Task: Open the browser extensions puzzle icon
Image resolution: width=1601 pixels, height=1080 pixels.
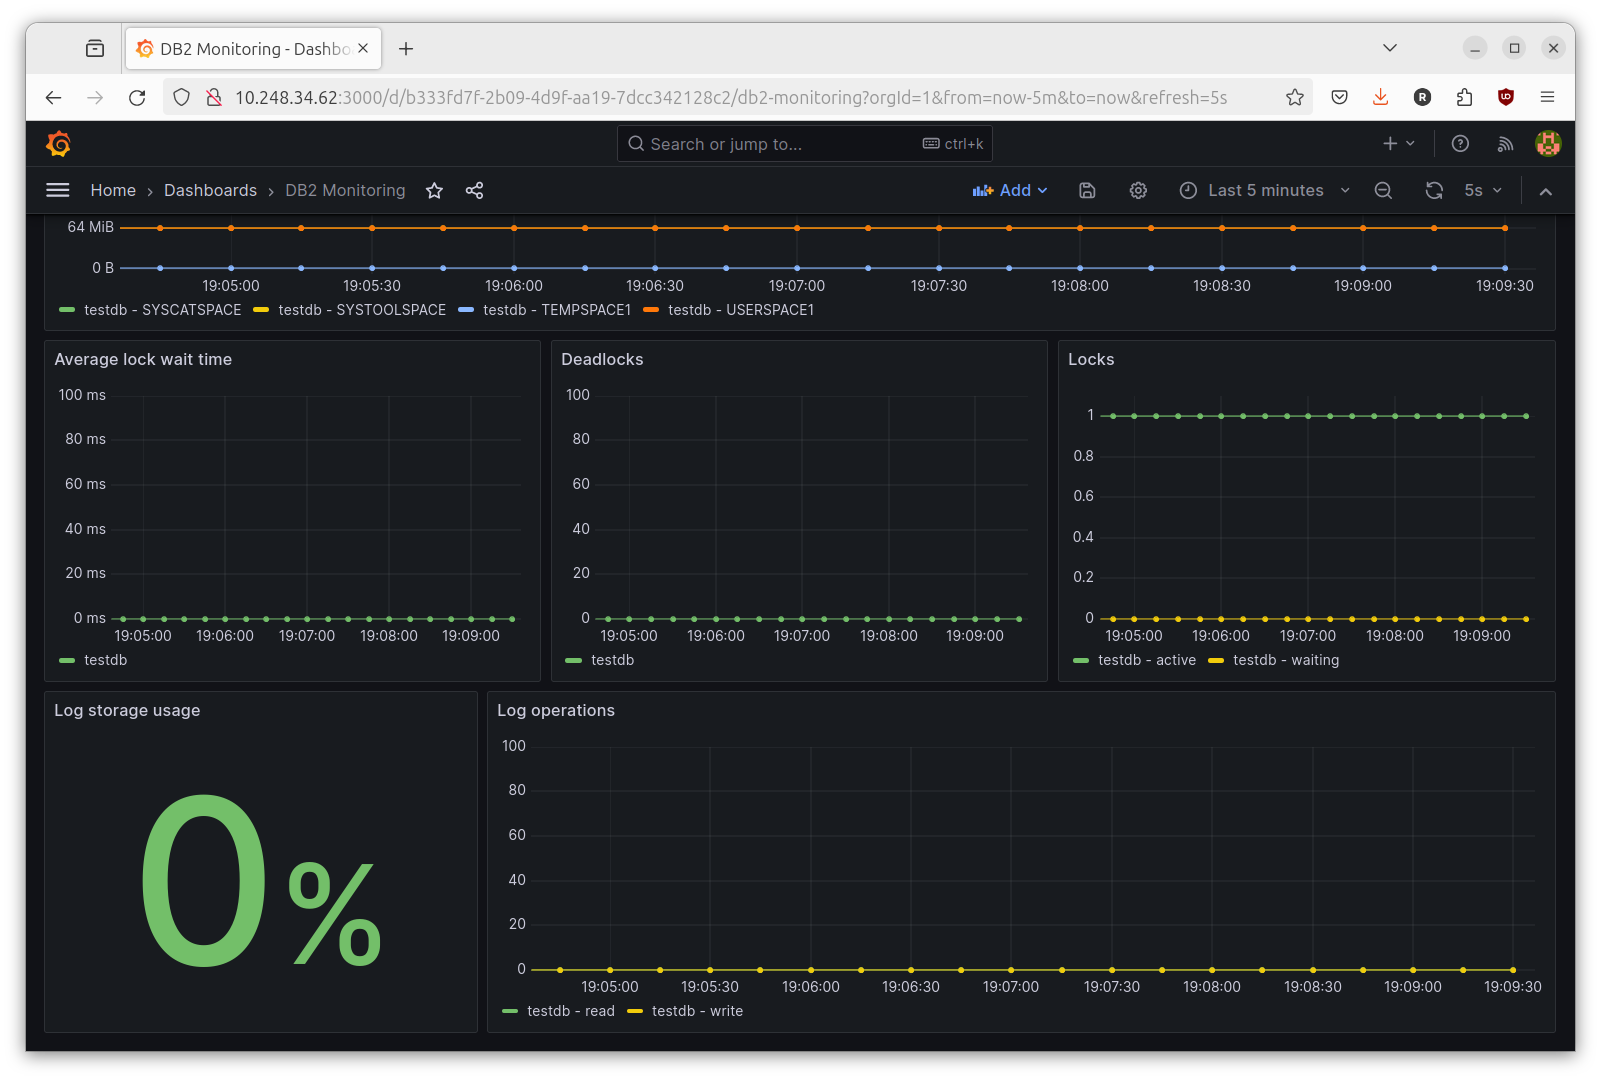Action: 1464,97
